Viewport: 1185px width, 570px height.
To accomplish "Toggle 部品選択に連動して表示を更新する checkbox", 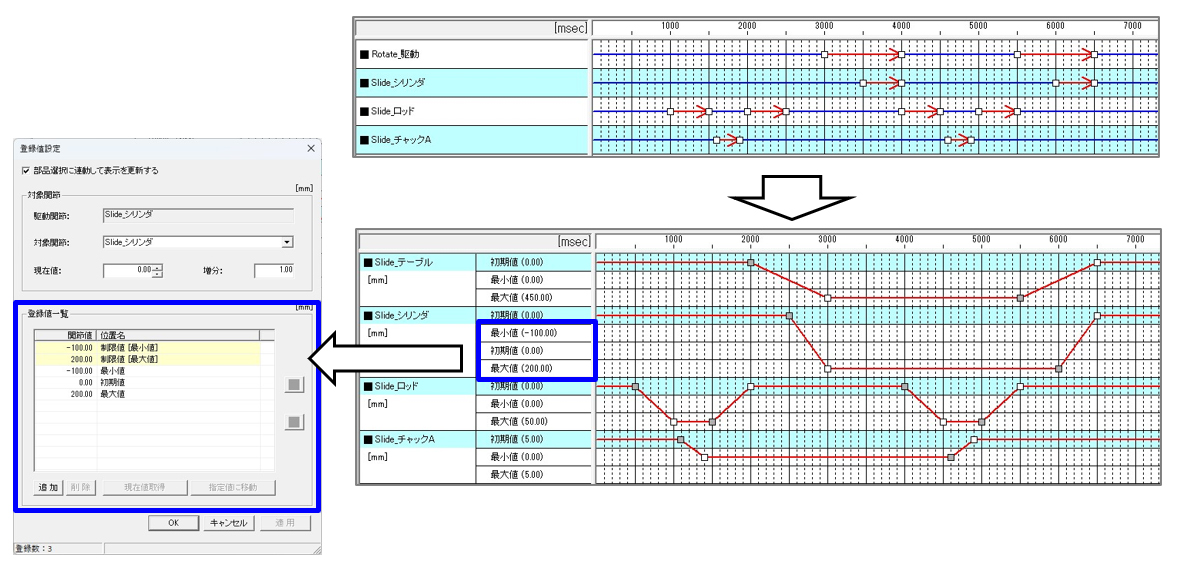I will tap(26, 171).
